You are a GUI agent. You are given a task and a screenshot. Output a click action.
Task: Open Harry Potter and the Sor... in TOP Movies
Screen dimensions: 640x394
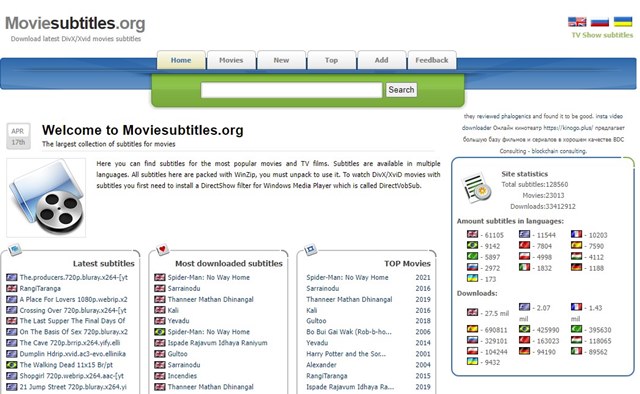(346, 354)
